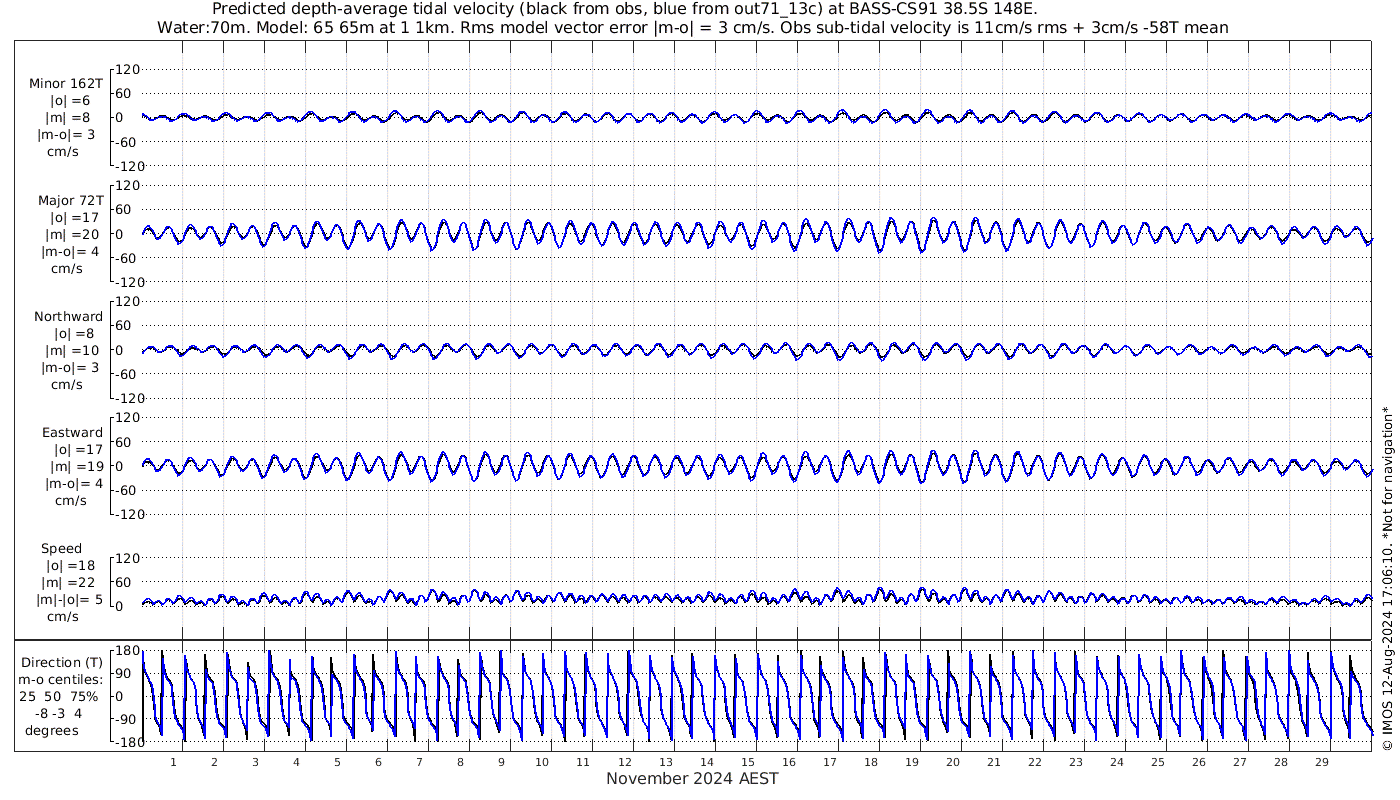Viewport: 1400px width, 800px height.
Task: Click the day '5' label on the date axis
Action: pyautogui.click(x=337, y=762)
